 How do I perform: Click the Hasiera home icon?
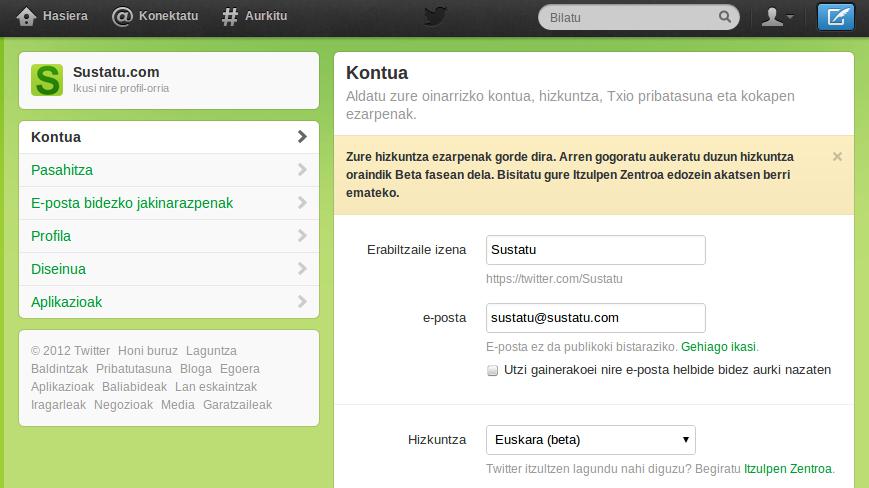click(x=27, y=17)
